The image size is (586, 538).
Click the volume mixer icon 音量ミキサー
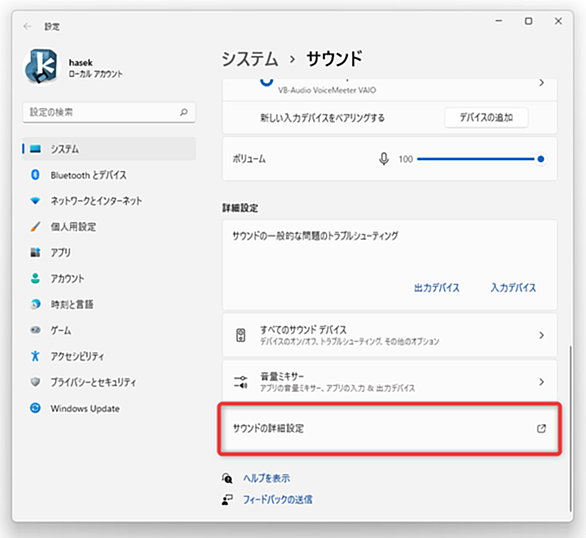[x=241, y=382]
